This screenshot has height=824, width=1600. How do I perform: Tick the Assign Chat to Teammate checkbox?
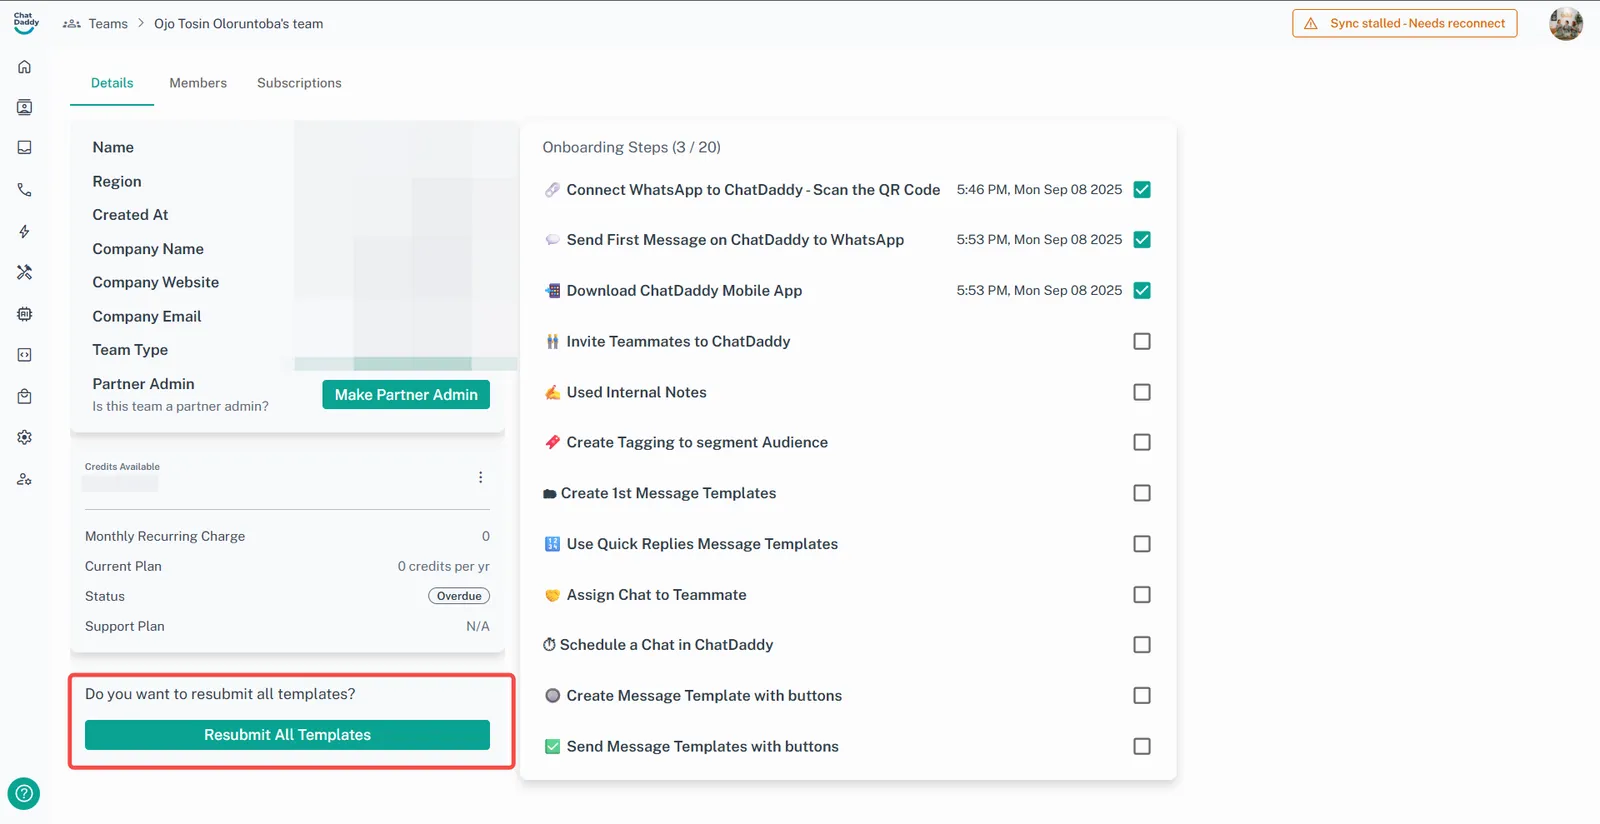[x=1141, y=595]
